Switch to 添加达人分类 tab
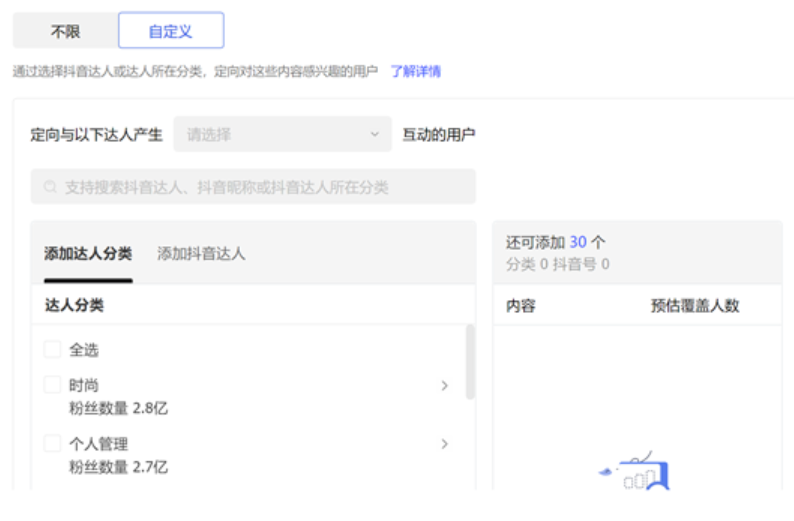This screenshot has width=794, height=521. (x=88, y=253)
